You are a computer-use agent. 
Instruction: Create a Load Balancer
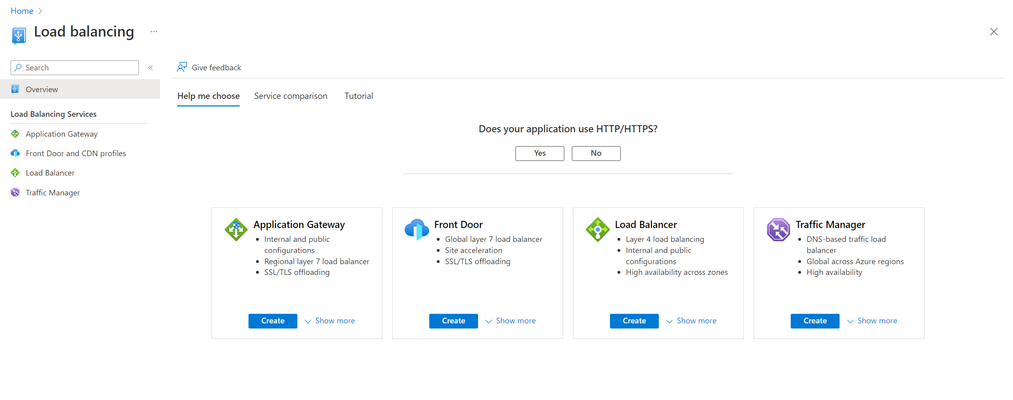coord(634,321)
